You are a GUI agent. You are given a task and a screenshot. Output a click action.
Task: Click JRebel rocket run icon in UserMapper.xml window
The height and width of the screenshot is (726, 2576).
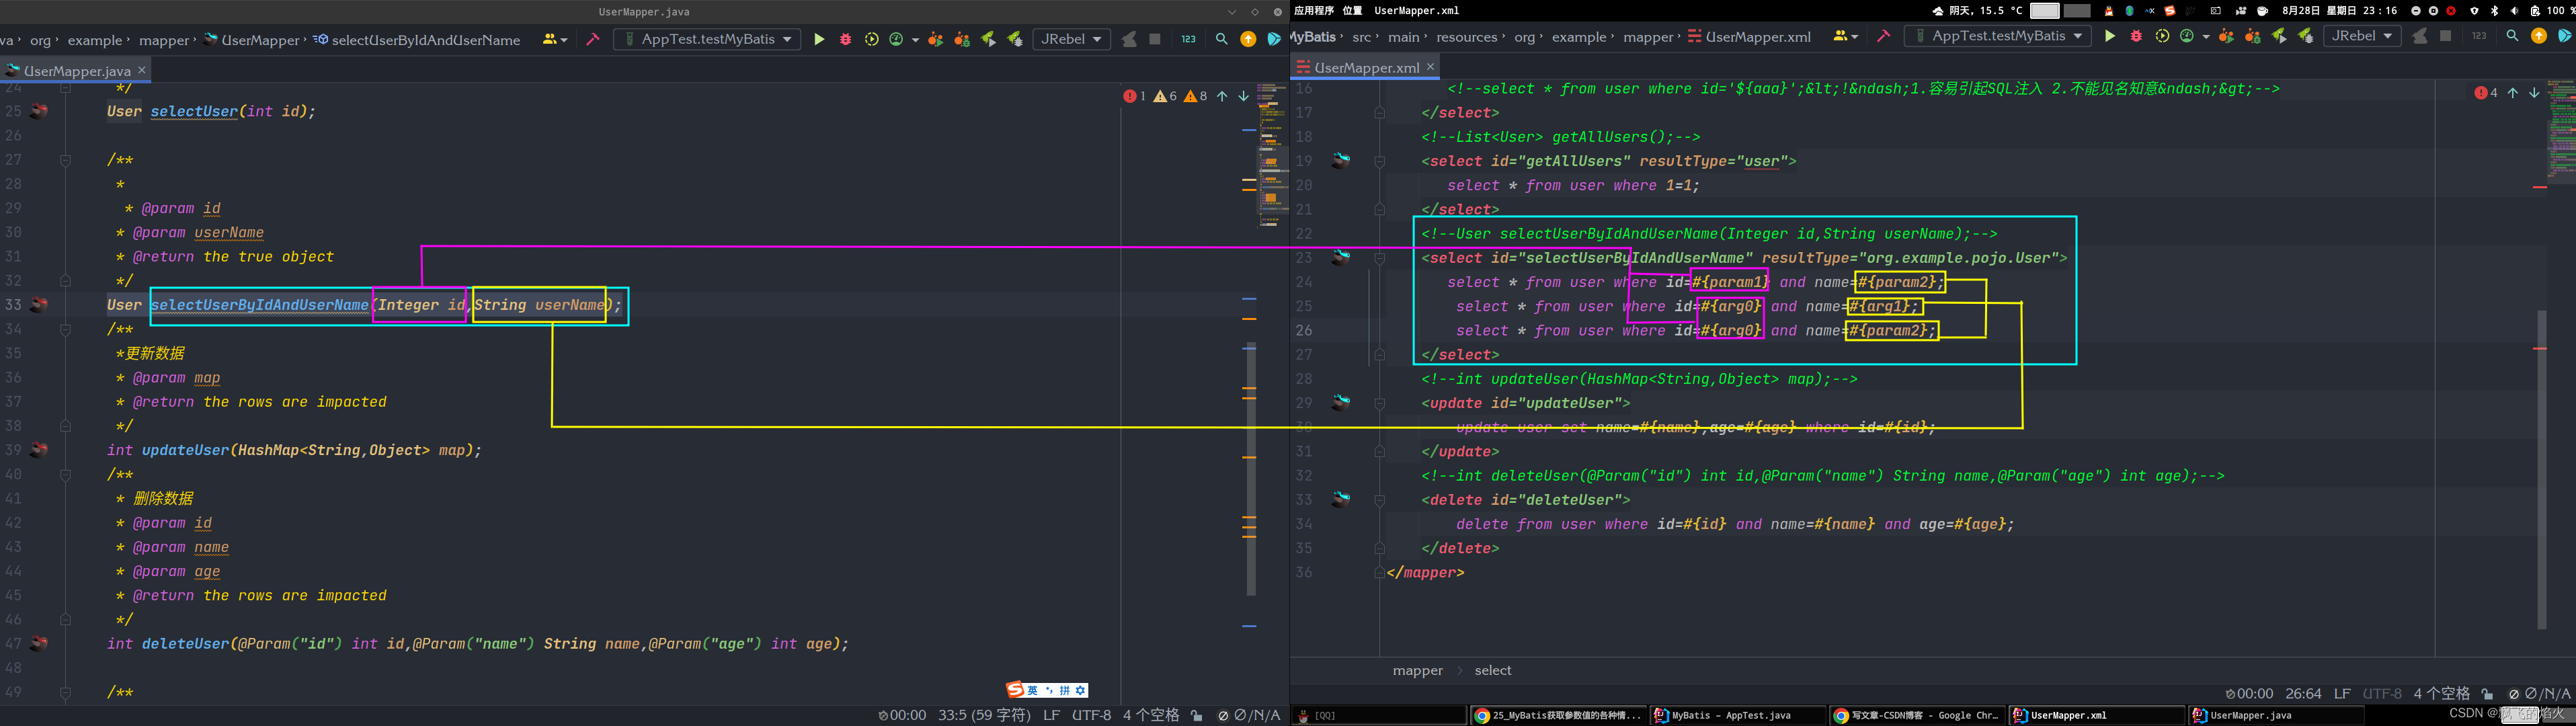pyautogui.click(x=2279, y=36)
